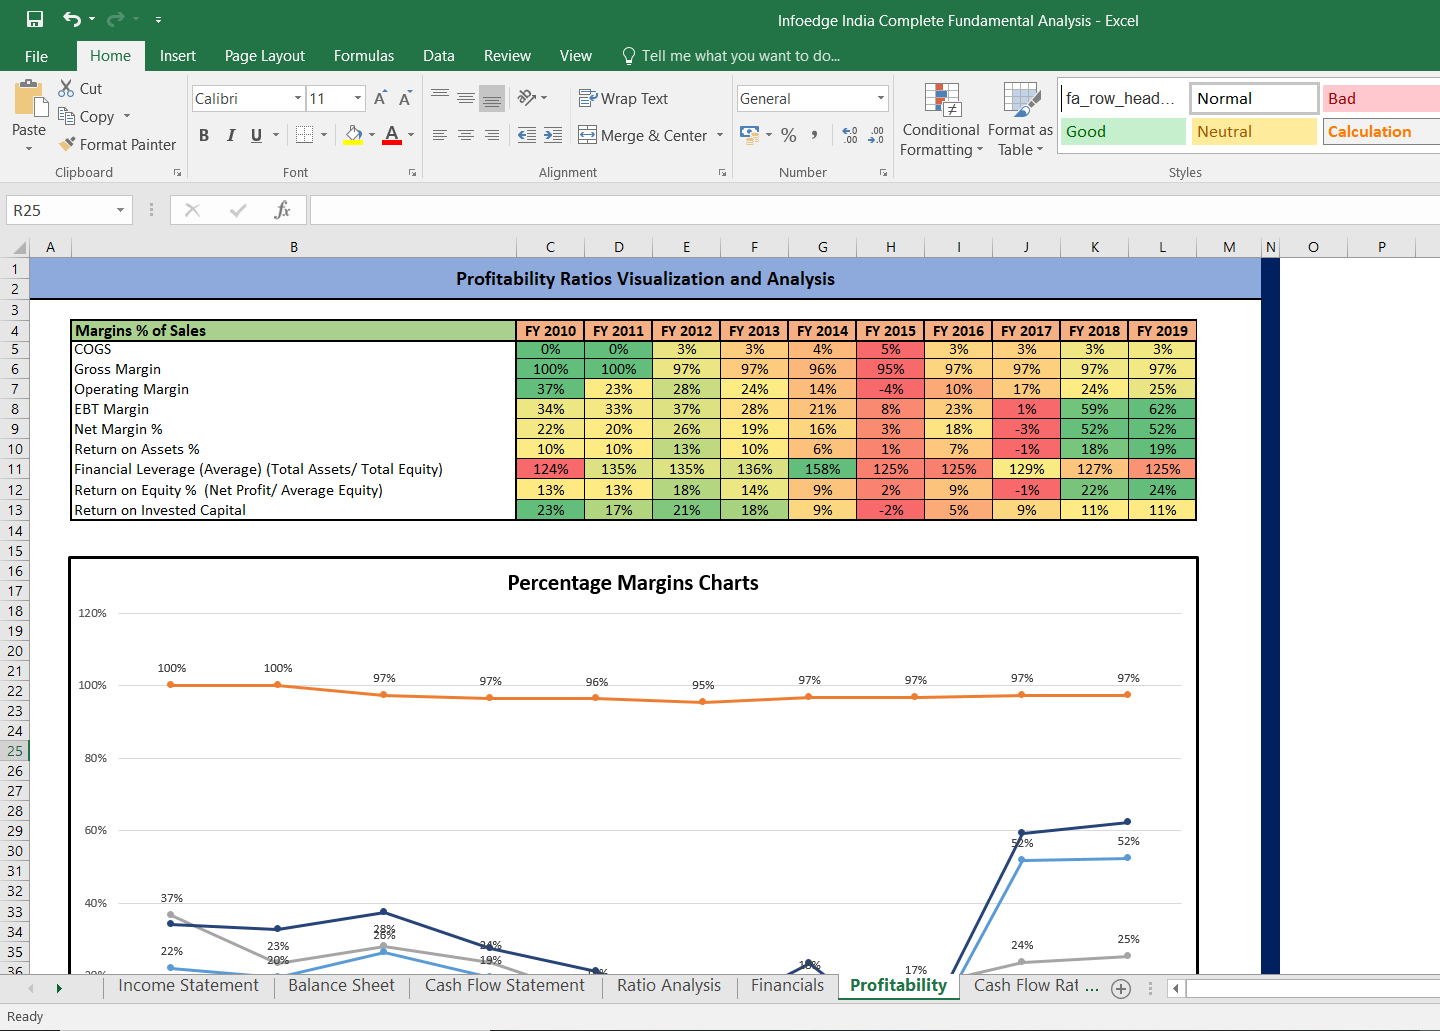This screenshot has width=1440, height=1031.
Task: Select cell FY 2019 Net Margin 52%
Action: 1162,429
